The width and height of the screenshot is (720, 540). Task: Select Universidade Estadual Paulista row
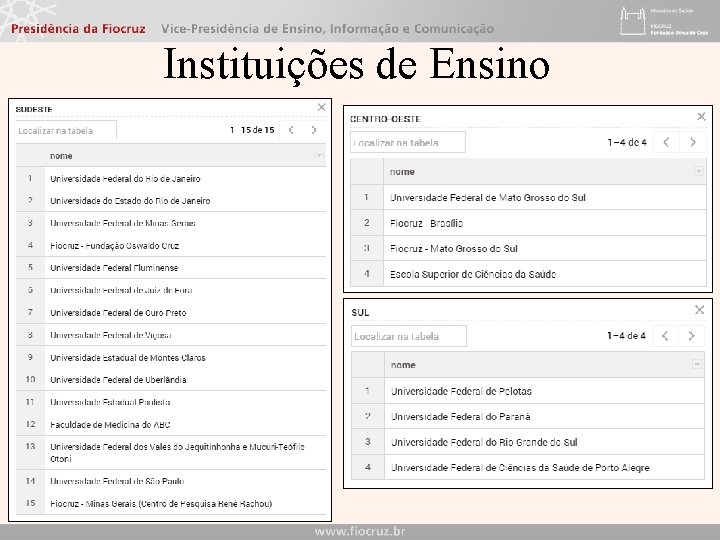click(x=171, y=402)
